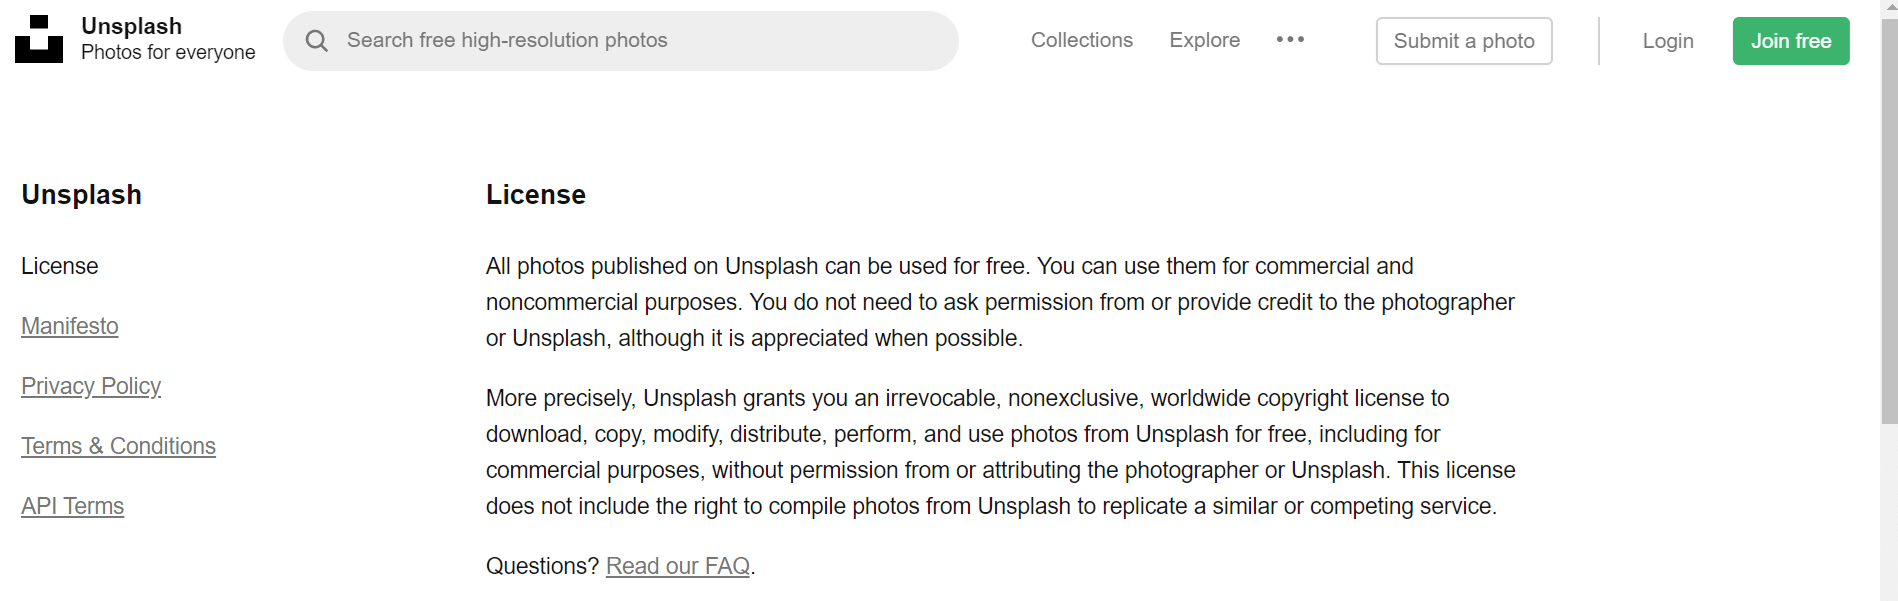Select License in the sidebar
Screen dimensions: 1898x601
pyautogui.click(x=60, y=266)
